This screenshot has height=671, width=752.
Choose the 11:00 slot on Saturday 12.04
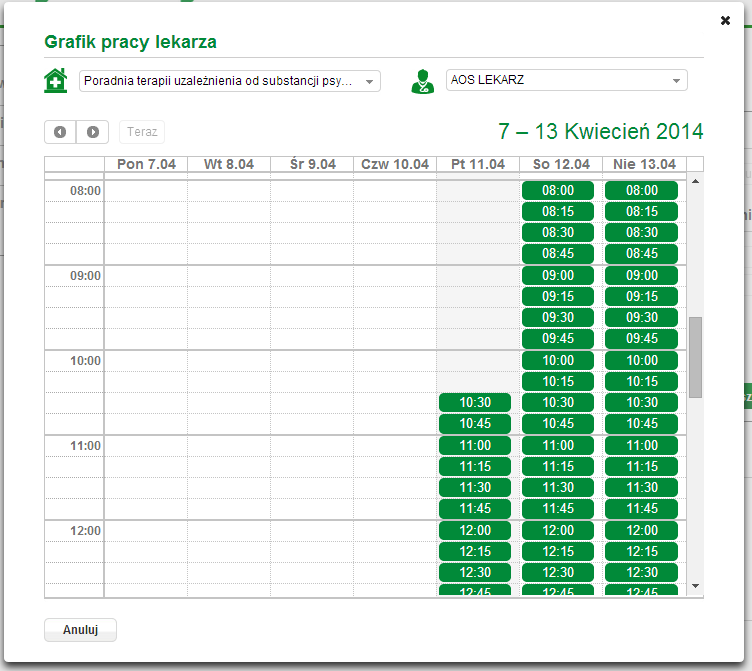click(558, 446)
